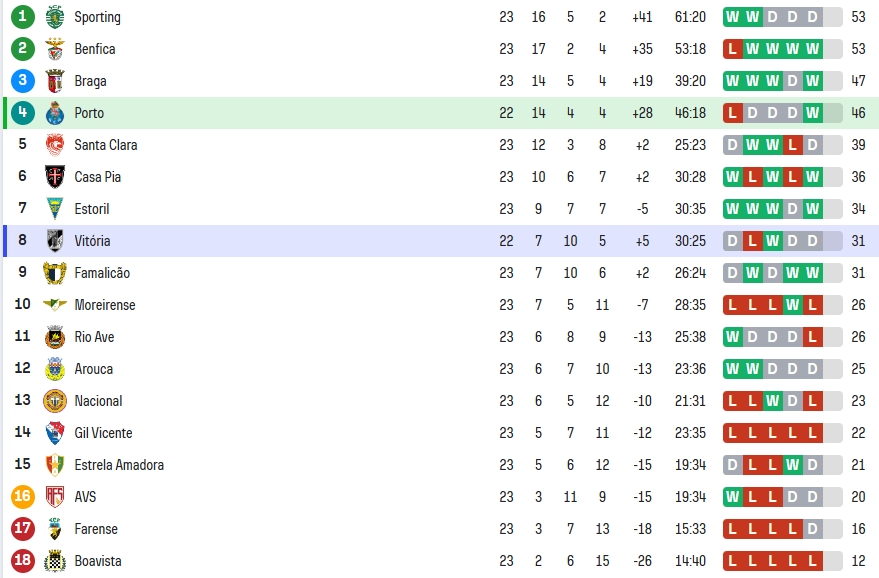Click the orange position 16 circle
The image size is (879, 578).
pos(22,496)
